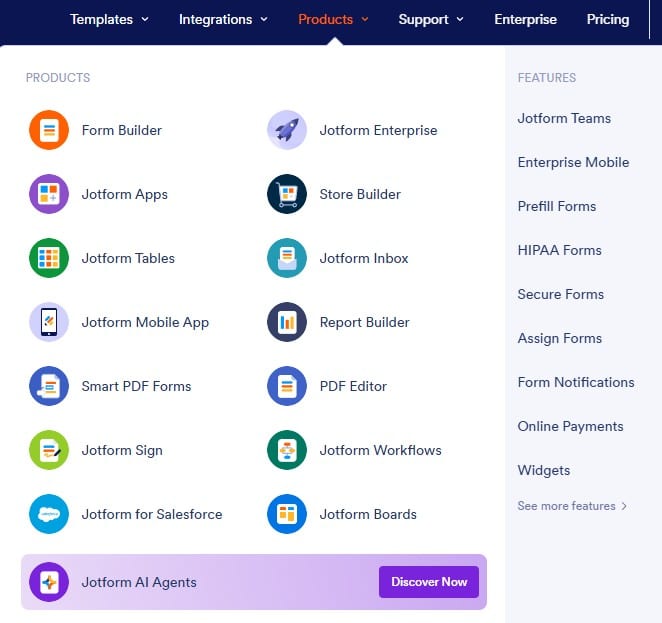The height and width of the screenshot is (623, 662).
Task: Click the Jotform Apps purple icon
Action: click(49, 194)
